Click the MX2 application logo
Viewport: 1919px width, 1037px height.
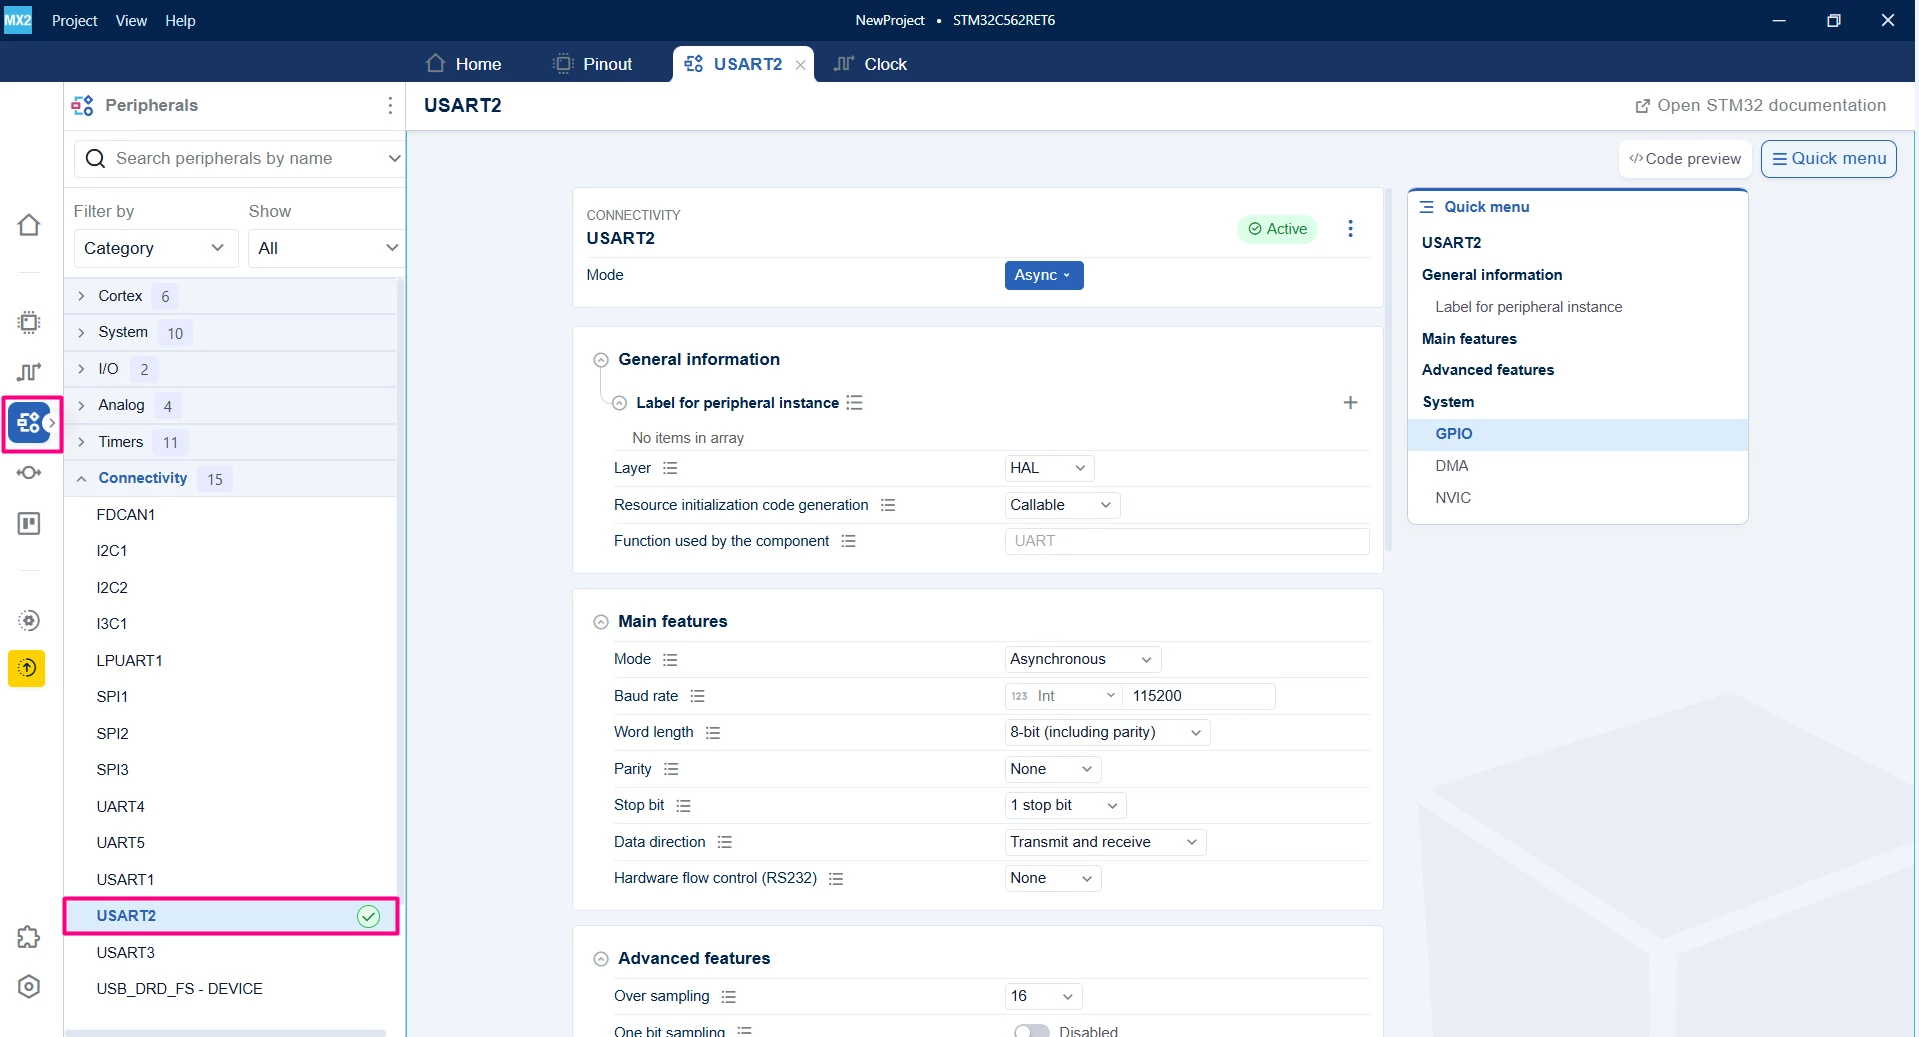click(18, 20)
